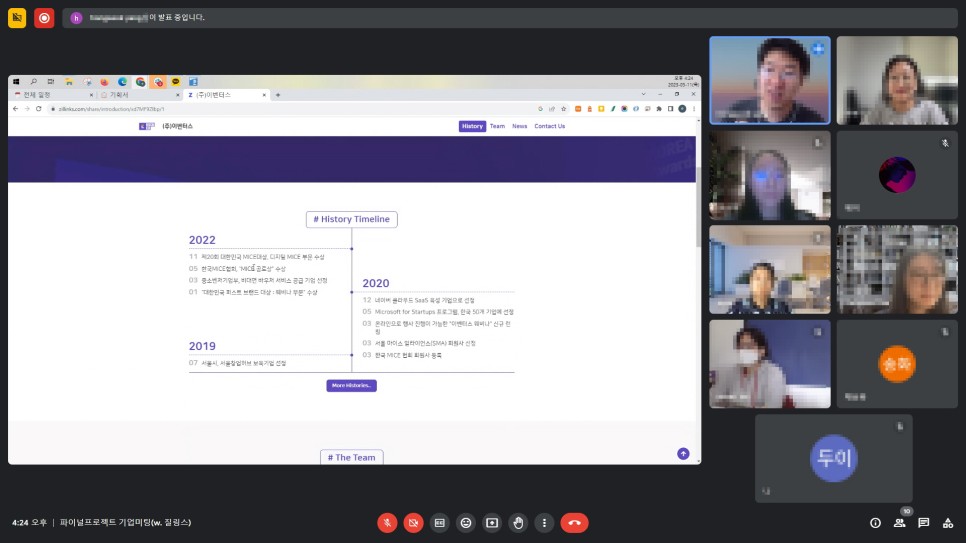This screenshot has width=966, height=543.
Task: Select the History tab on the shared page
Action: click(472, 126)
